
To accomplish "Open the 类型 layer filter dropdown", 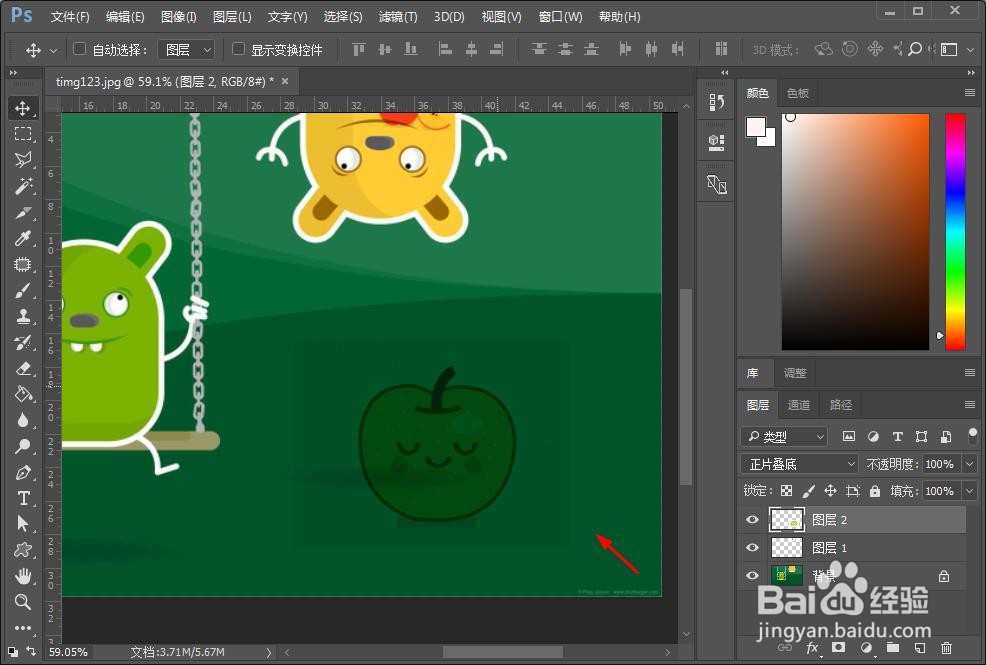I will [785, 436].
